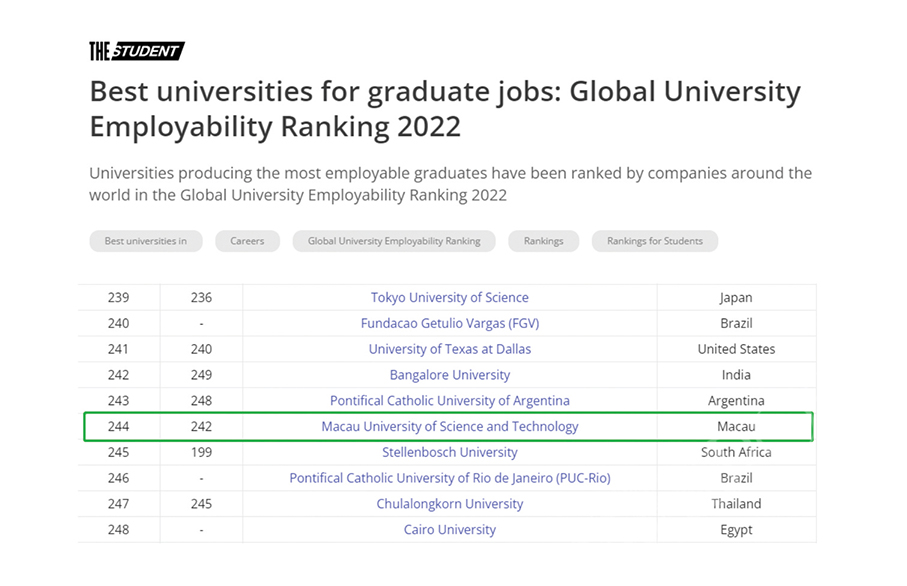The width and height of the screenshot is (907, 586).
Task: Click the THE Student logo
Action: (x=137, y=50)
